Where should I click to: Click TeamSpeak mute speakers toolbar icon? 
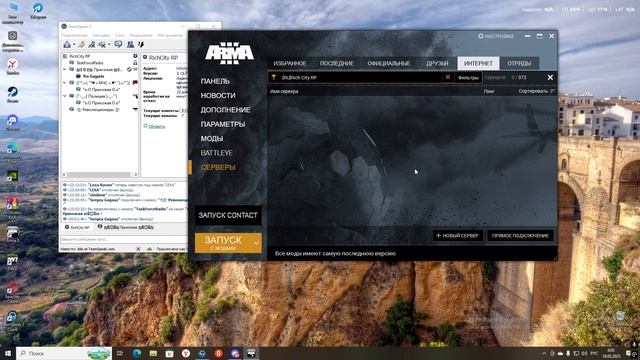point(102,44)
